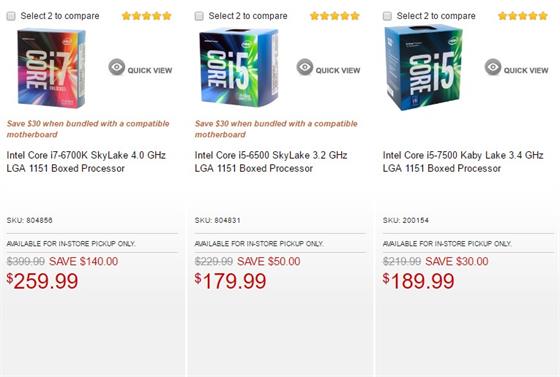The width and height of the screenshot is (560, 377).
Task: Check star rating of i7-6700K processor
Action: (x=147, y=16)
